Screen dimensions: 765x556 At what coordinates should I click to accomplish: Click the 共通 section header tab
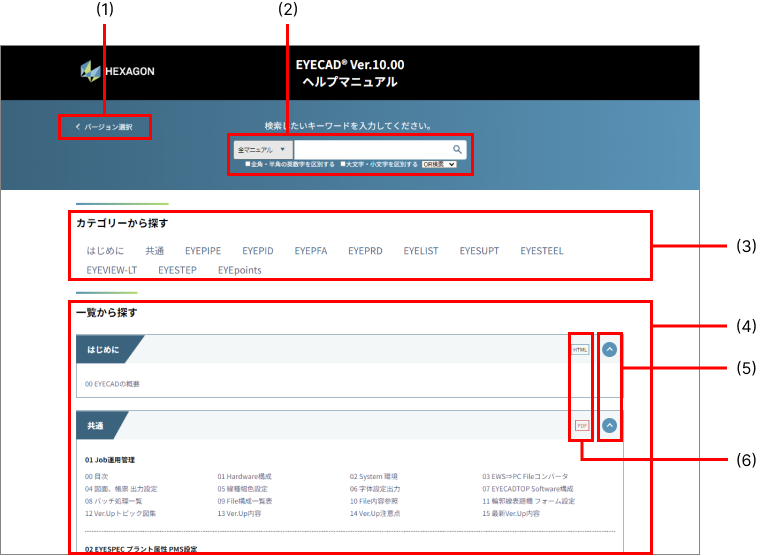pyautogui.click(x=95, y=426)
